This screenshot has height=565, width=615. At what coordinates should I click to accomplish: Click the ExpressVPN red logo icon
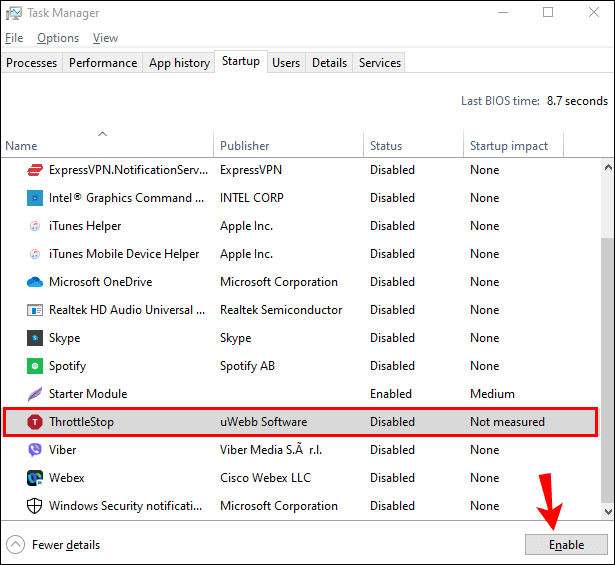[x=35, y=170]
